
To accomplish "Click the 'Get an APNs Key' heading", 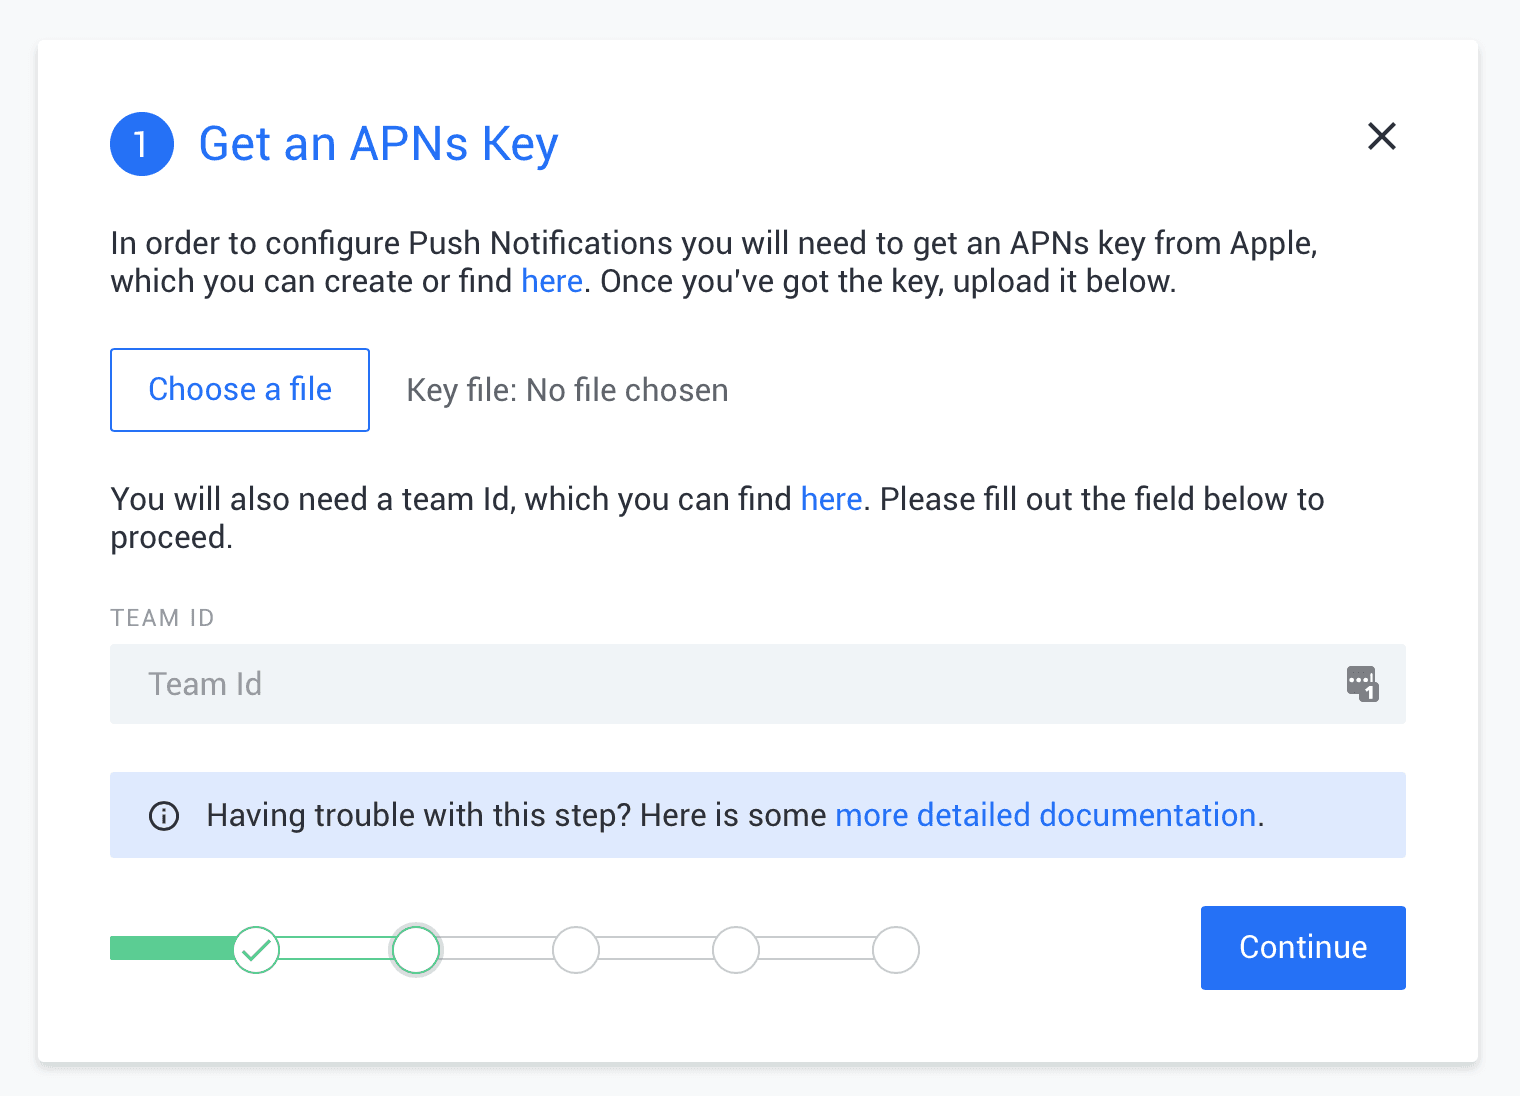I will pyautogui.click(x=378, y=143).
